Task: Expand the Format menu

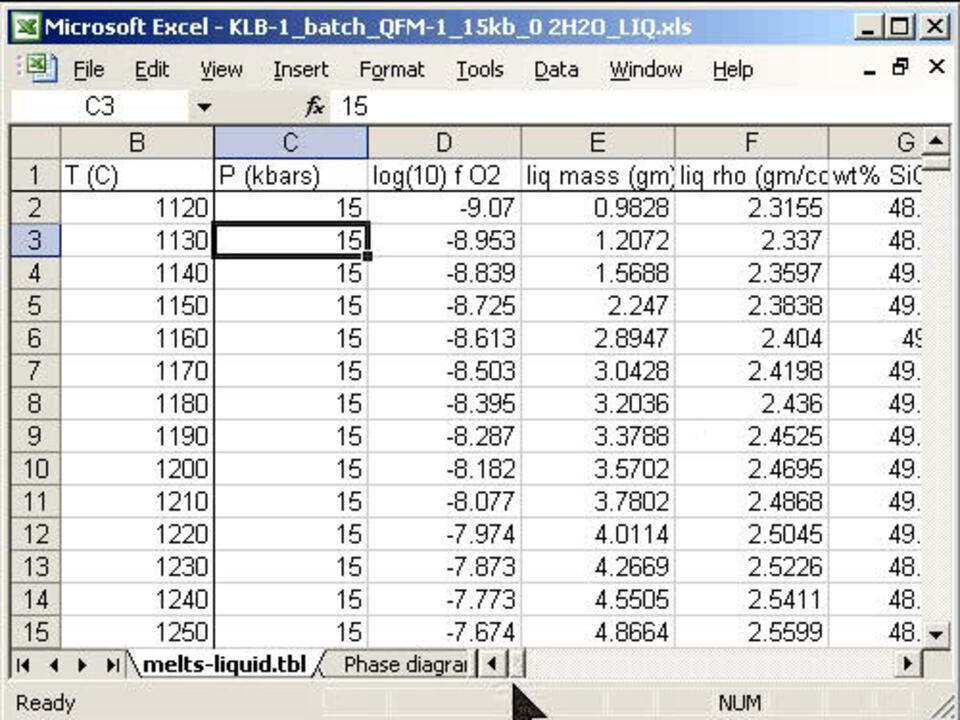Action: point(391,70)
